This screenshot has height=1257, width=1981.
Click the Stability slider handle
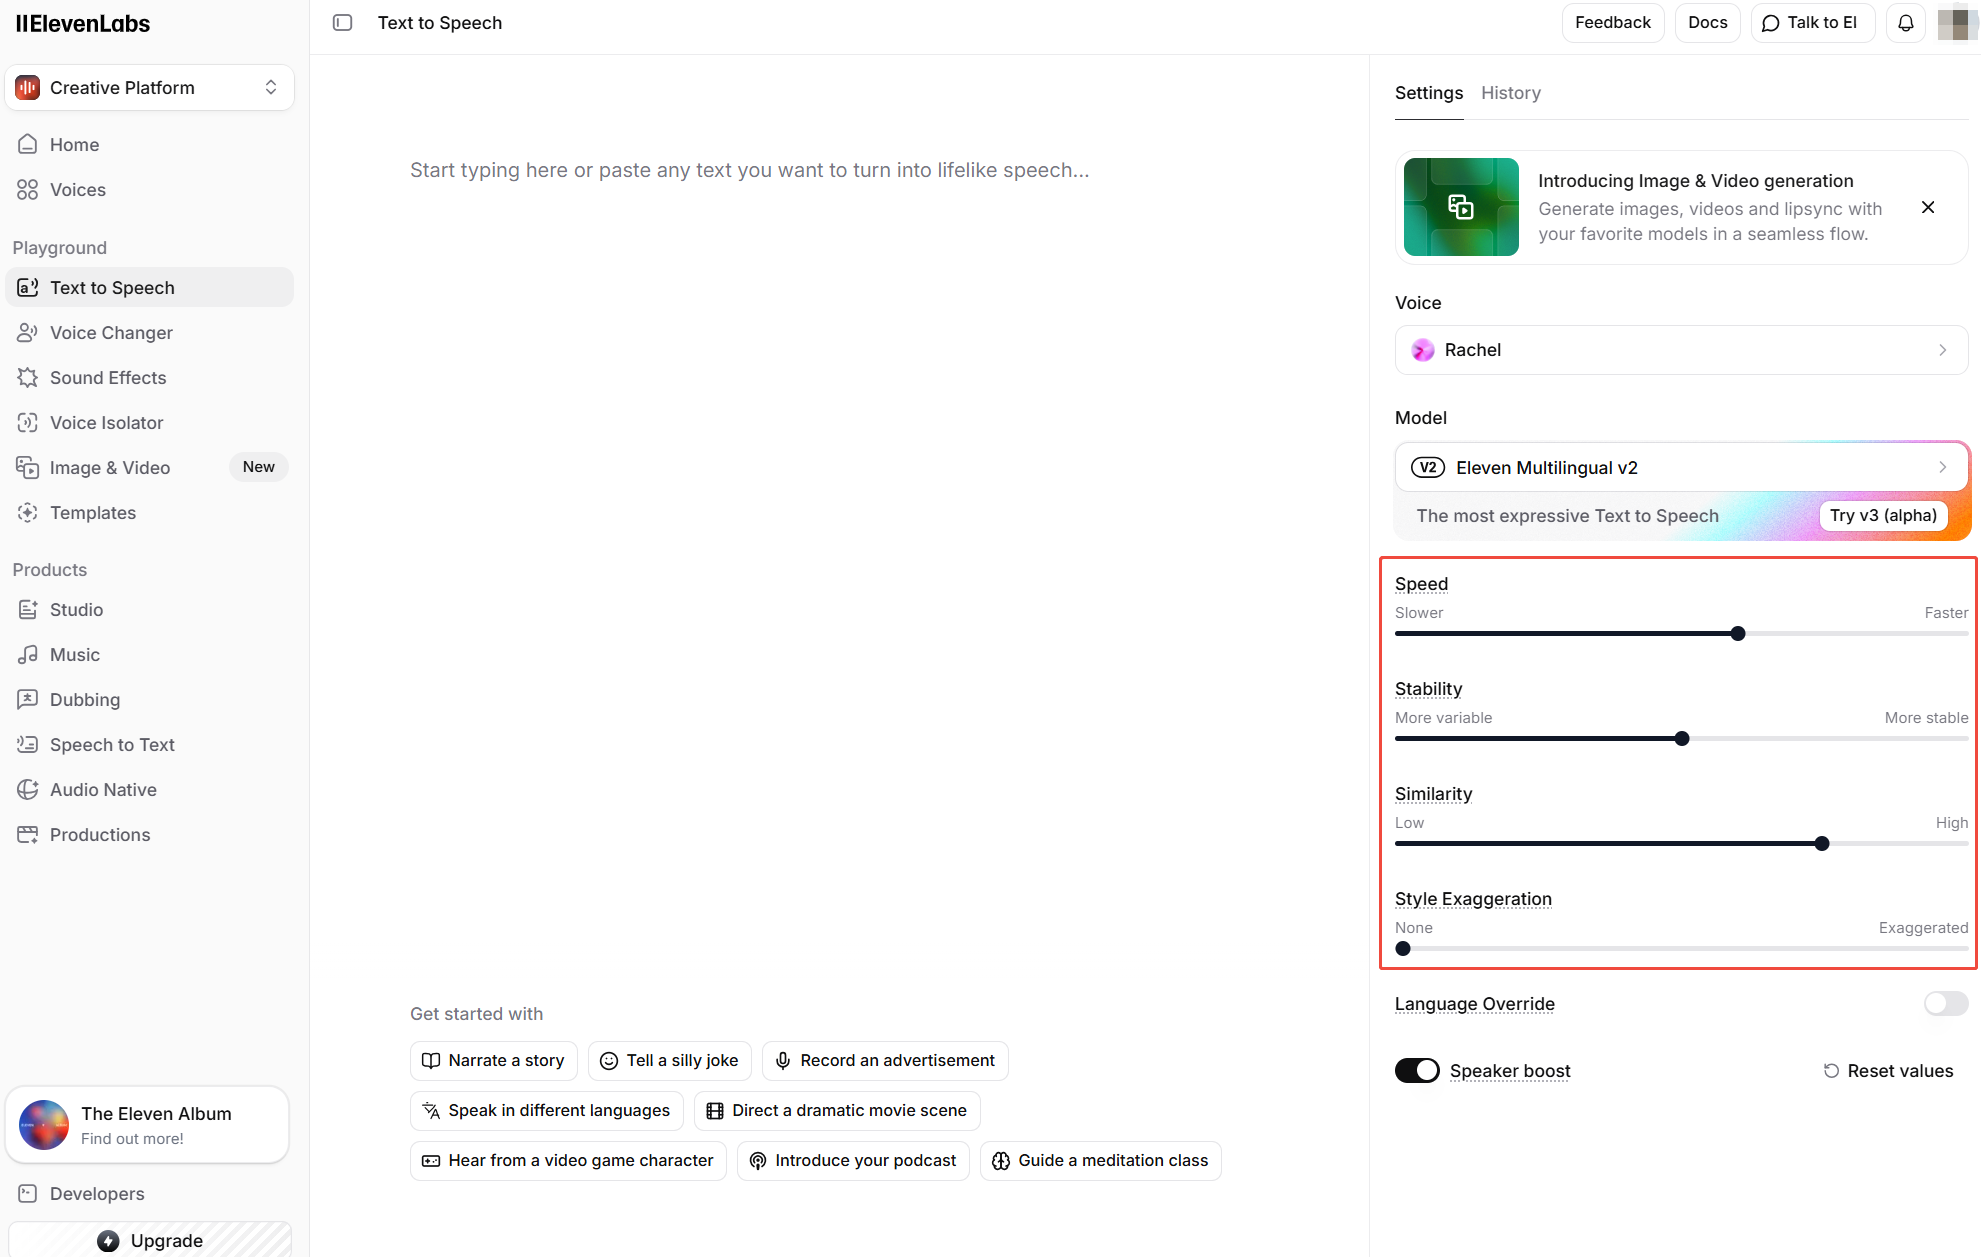pos(1682,739)
